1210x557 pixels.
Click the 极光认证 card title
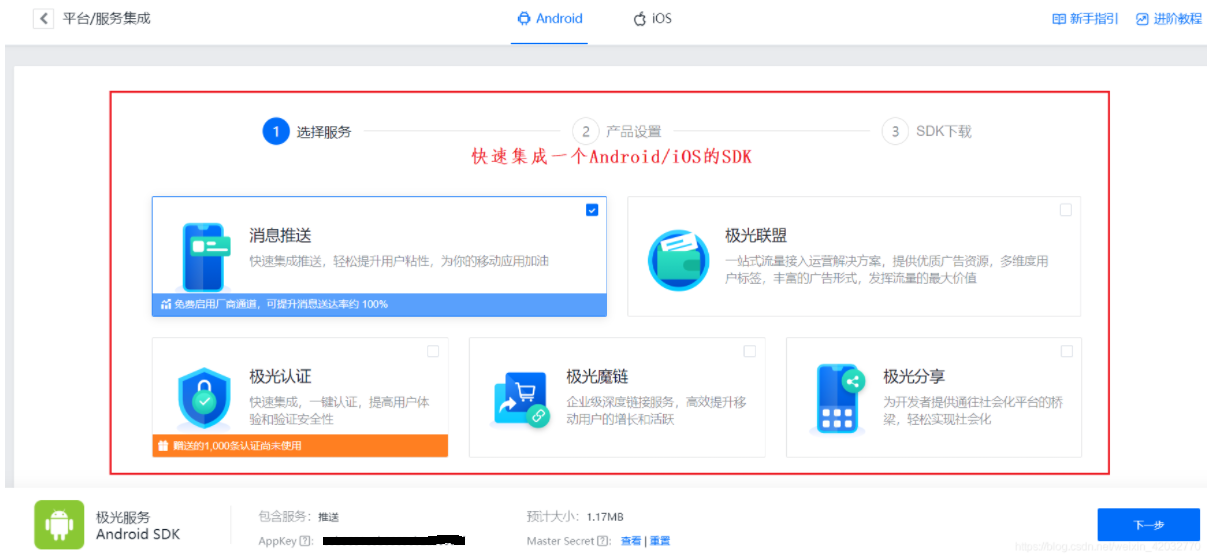click(280, 377)
